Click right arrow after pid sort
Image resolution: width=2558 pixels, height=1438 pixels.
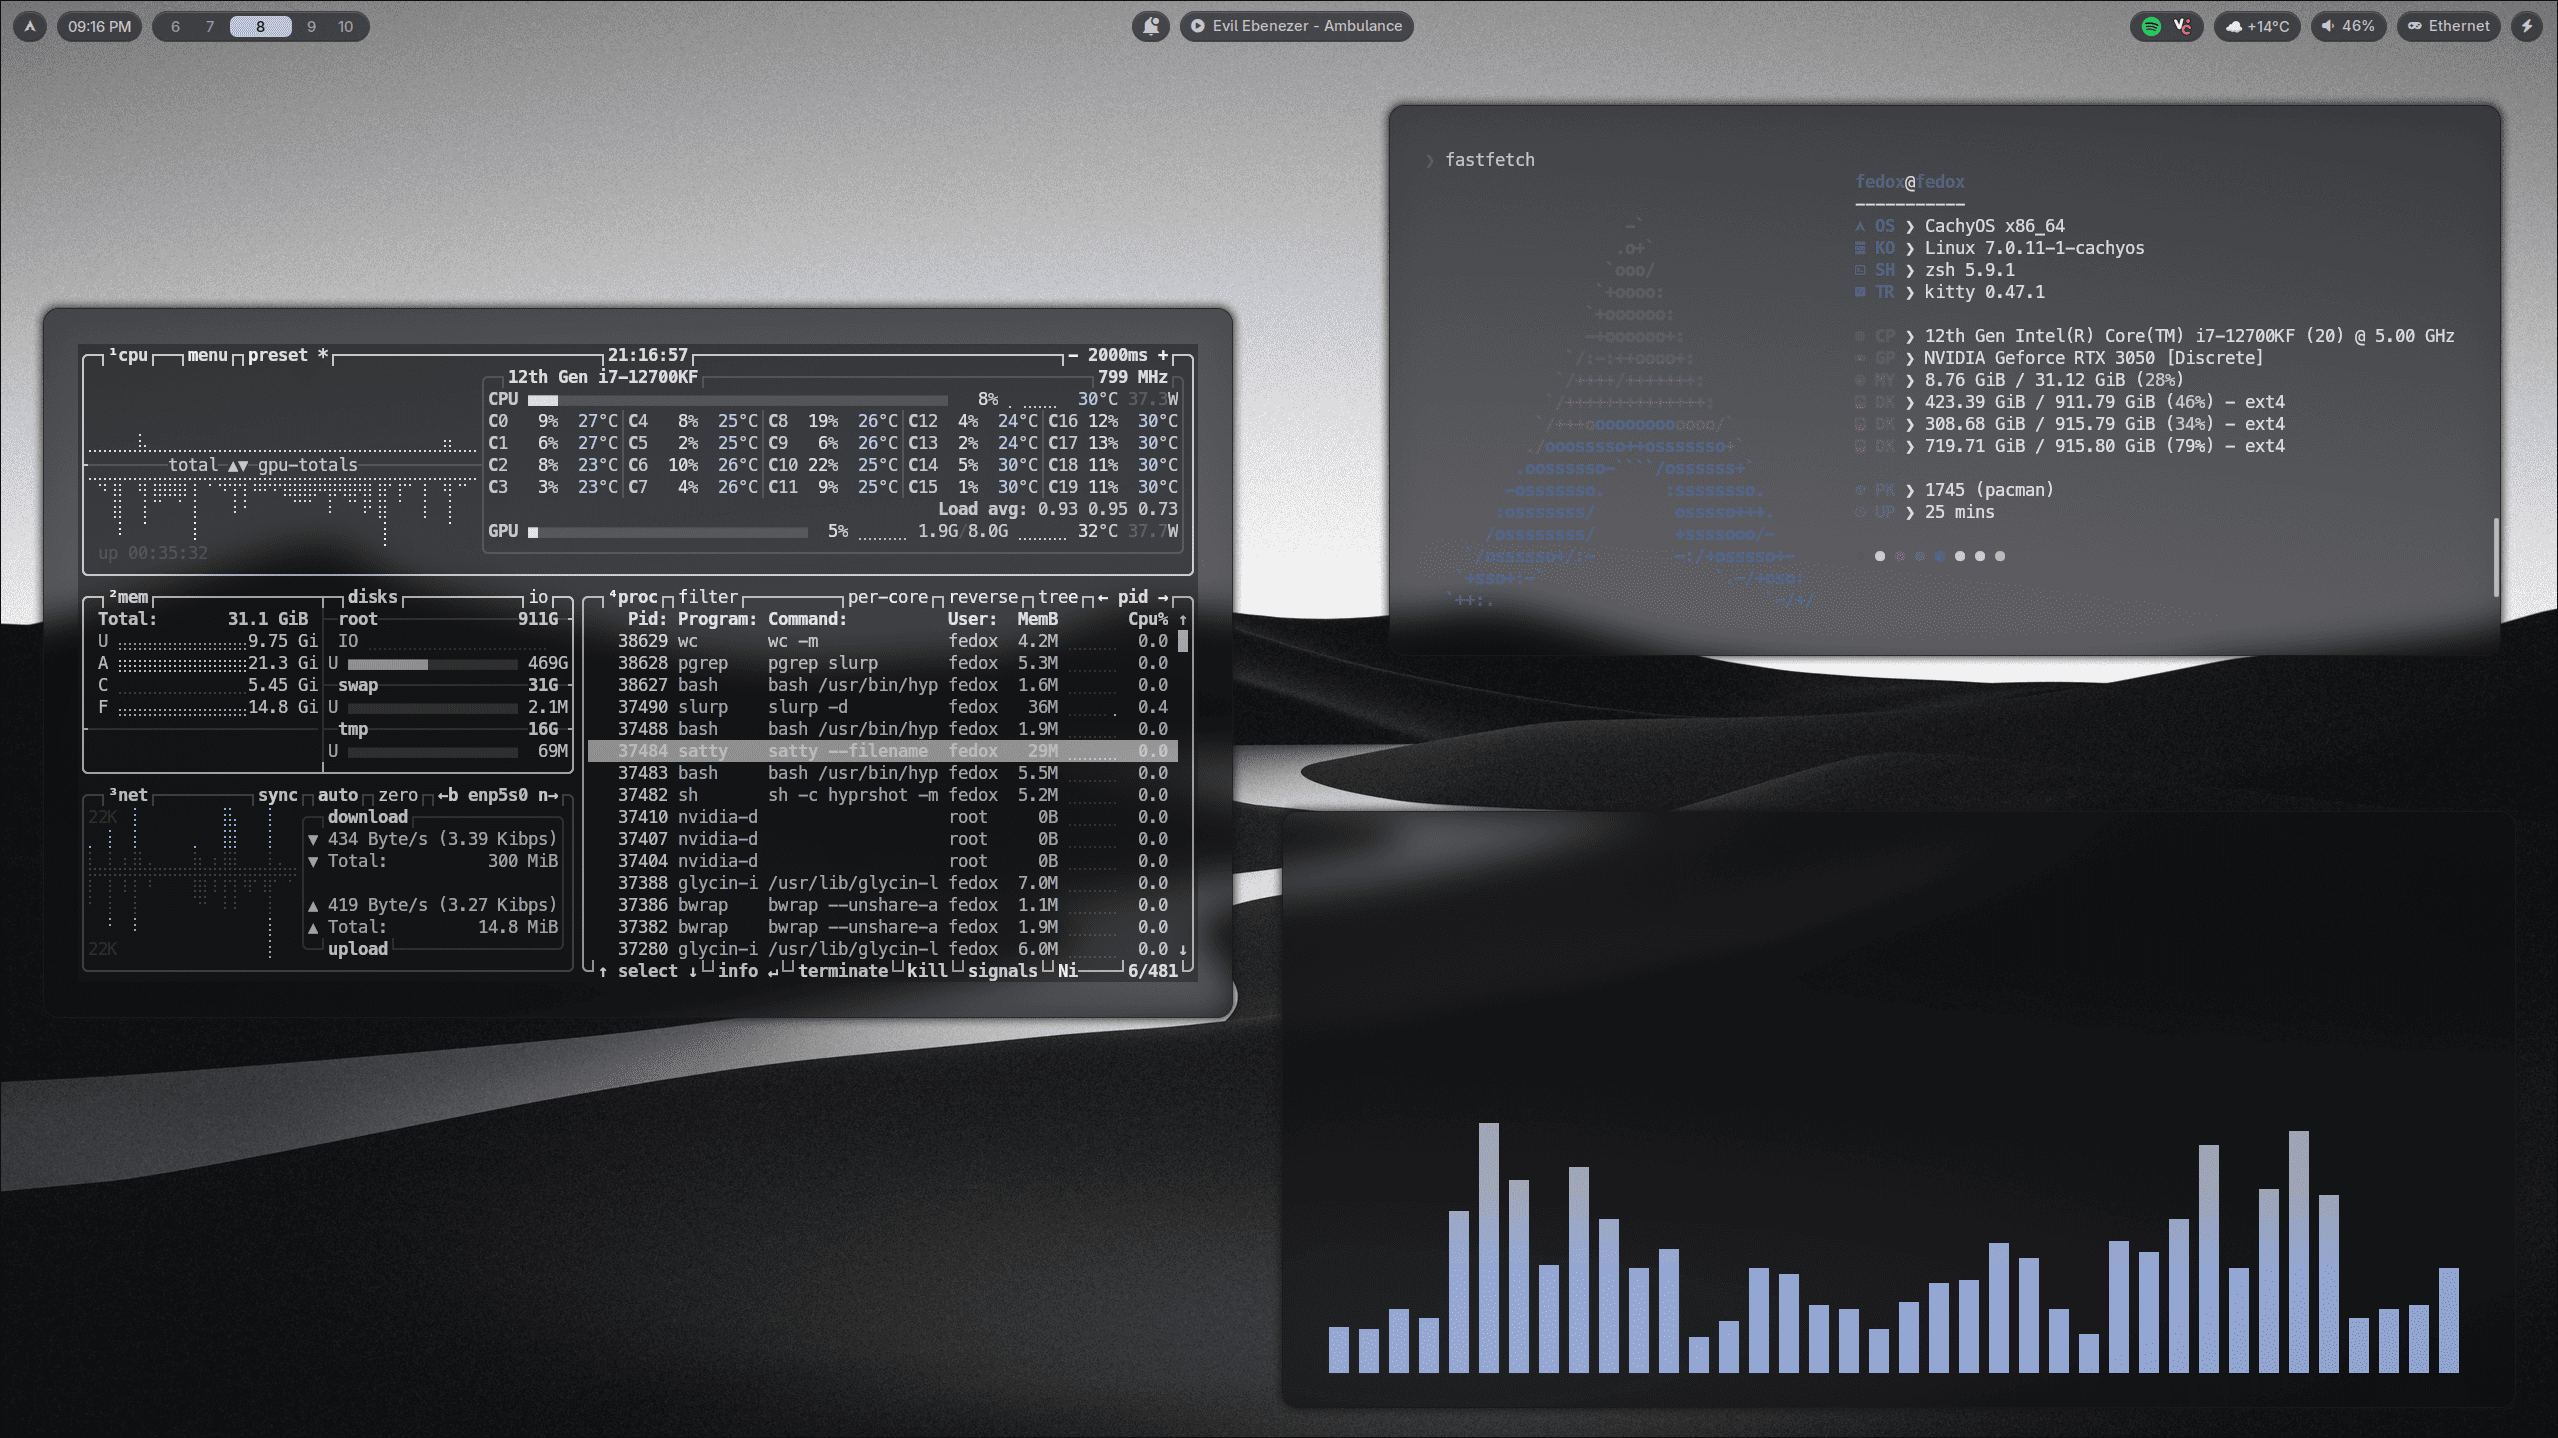coord(1163,597)
